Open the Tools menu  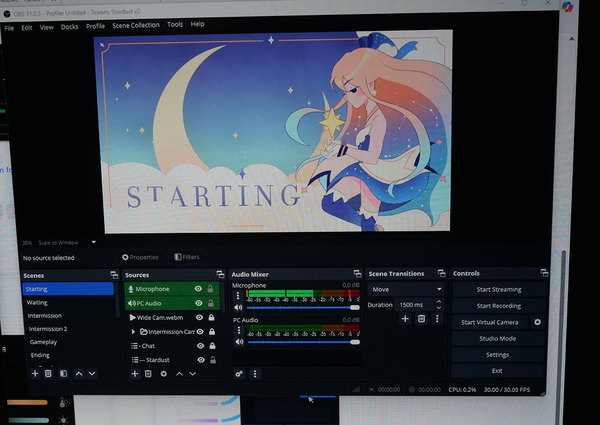(175, 24)
